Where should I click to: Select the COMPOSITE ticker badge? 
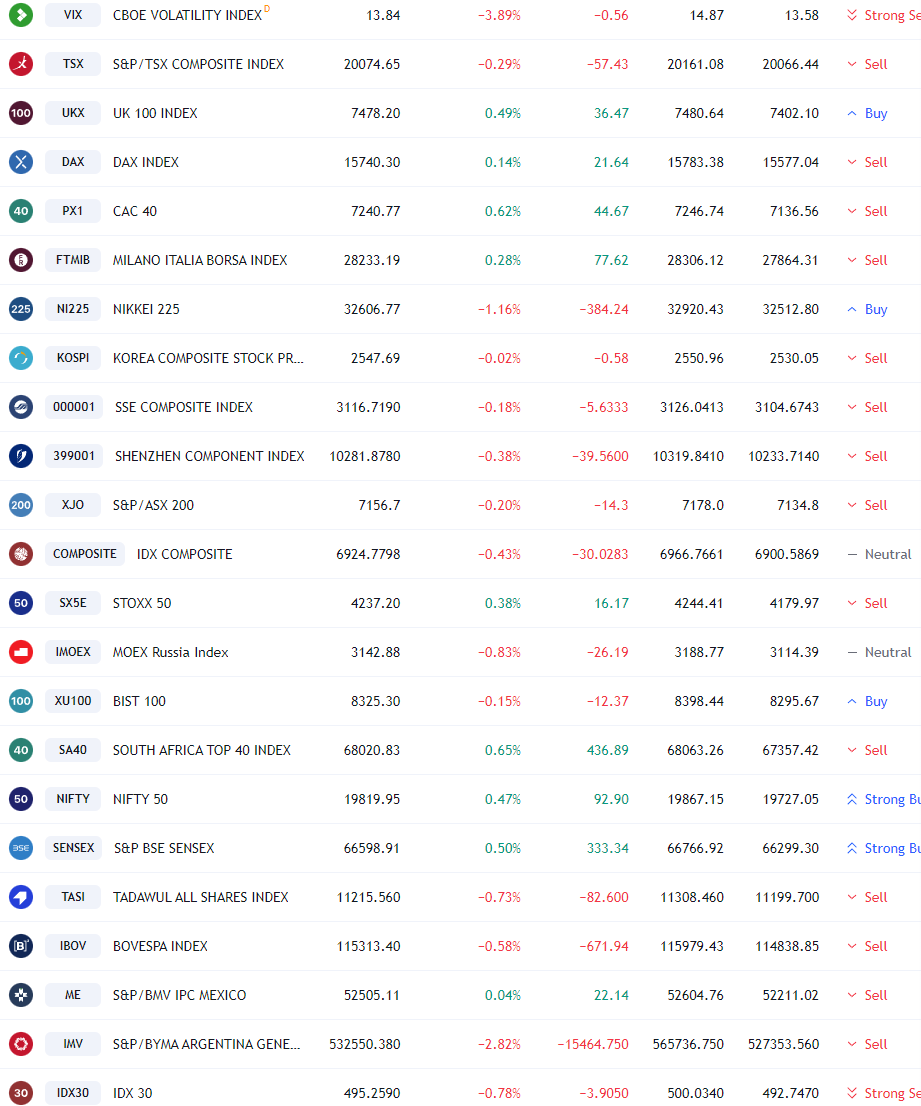pyautogui.click(x=85, y=554)
